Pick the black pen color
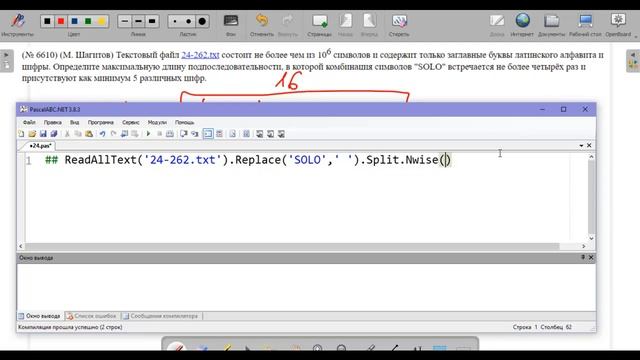The image size is (640, 360). click(47, 21)
